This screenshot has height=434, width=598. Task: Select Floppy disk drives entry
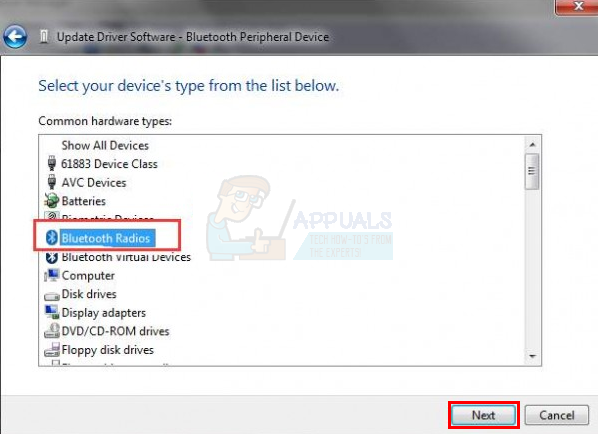(x=108, y=350)
